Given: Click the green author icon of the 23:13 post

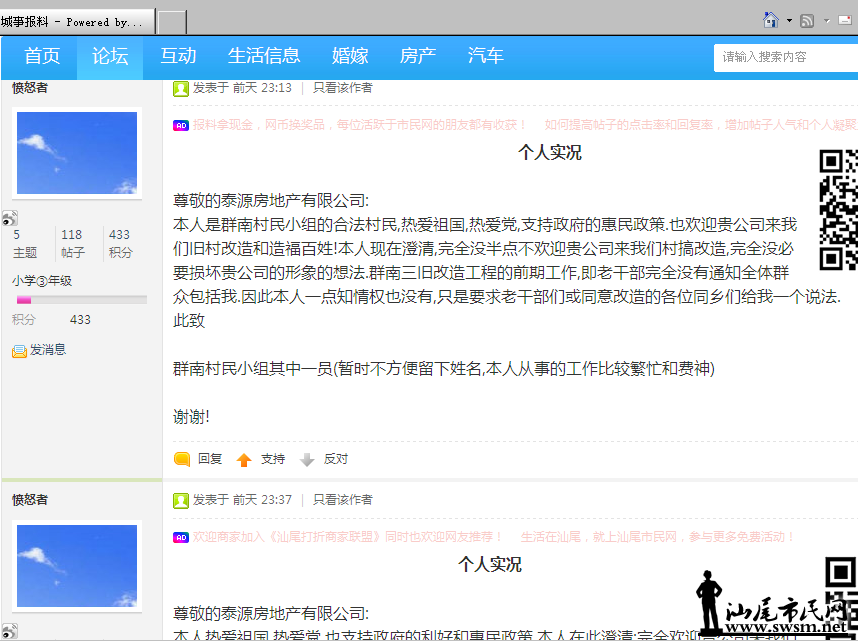Looking at the screenshot, I should tap(181, 89).
